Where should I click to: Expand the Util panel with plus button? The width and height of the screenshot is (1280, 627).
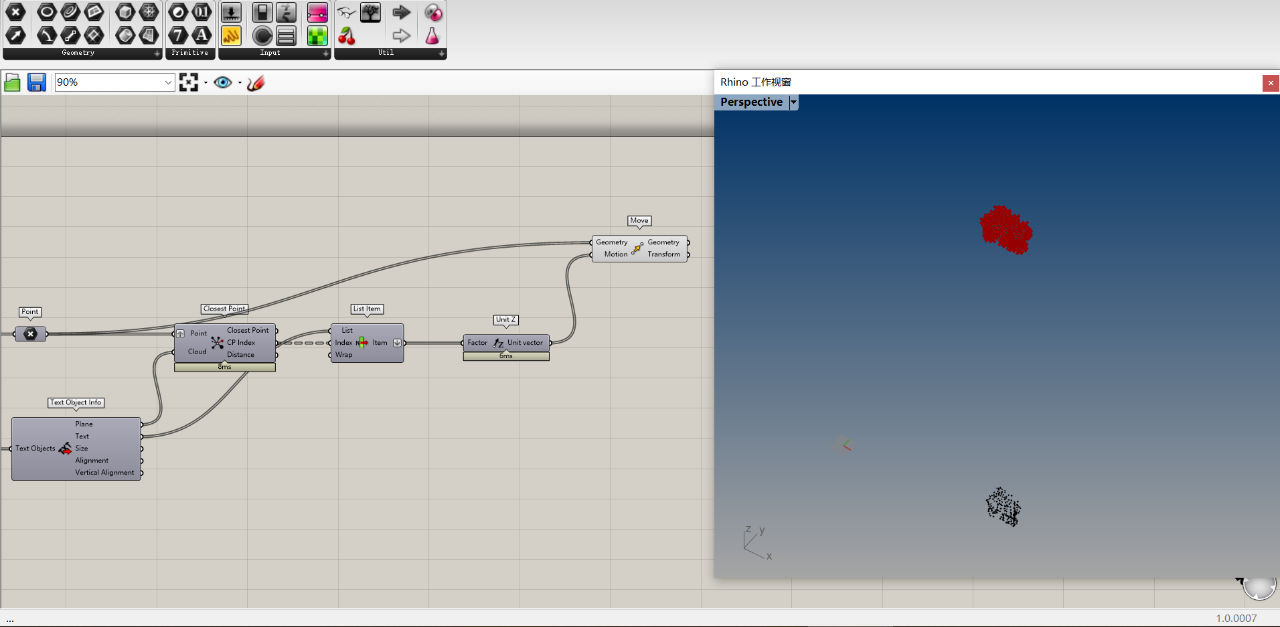[441, 53]
